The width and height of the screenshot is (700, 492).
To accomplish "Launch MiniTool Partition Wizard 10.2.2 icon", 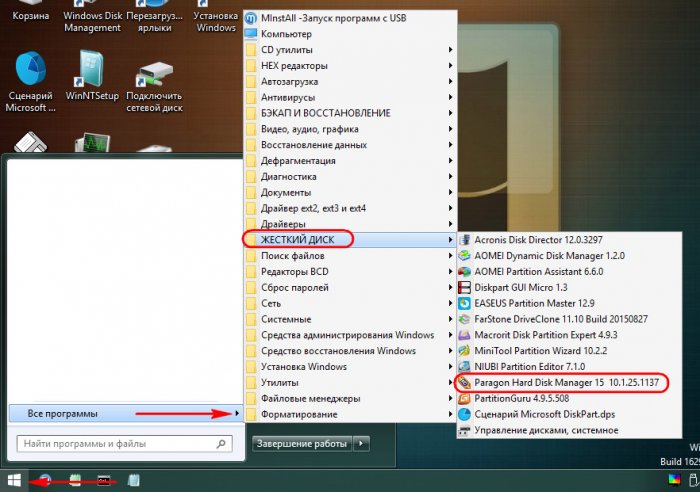I will [464, 351].
